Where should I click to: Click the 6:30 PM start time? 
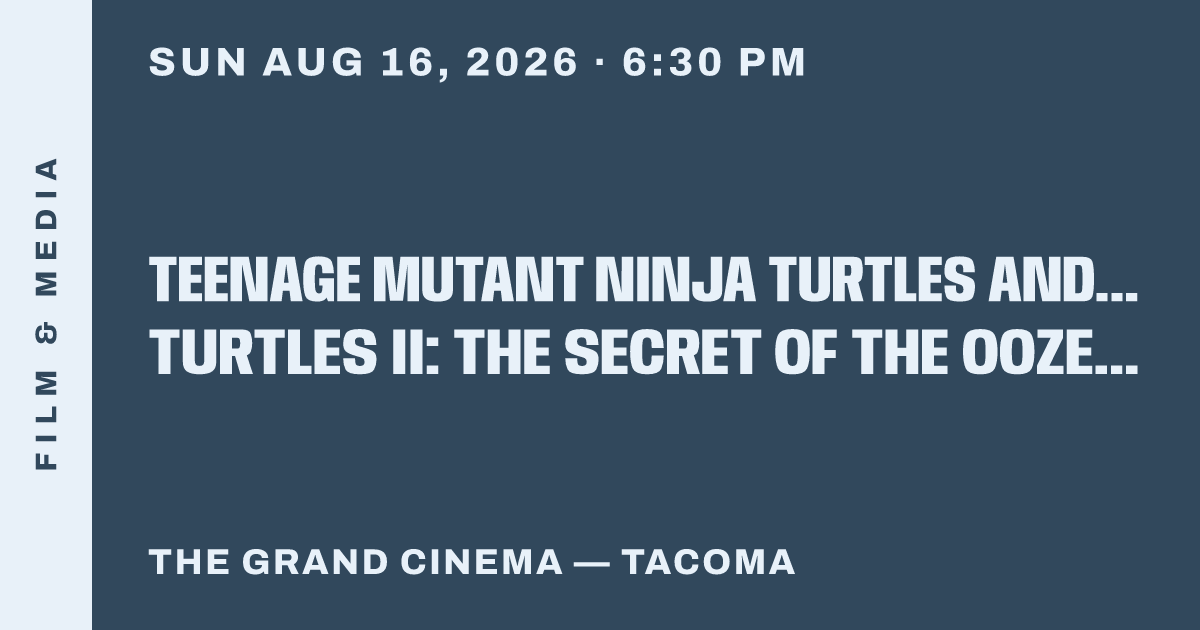coord(714,62)
